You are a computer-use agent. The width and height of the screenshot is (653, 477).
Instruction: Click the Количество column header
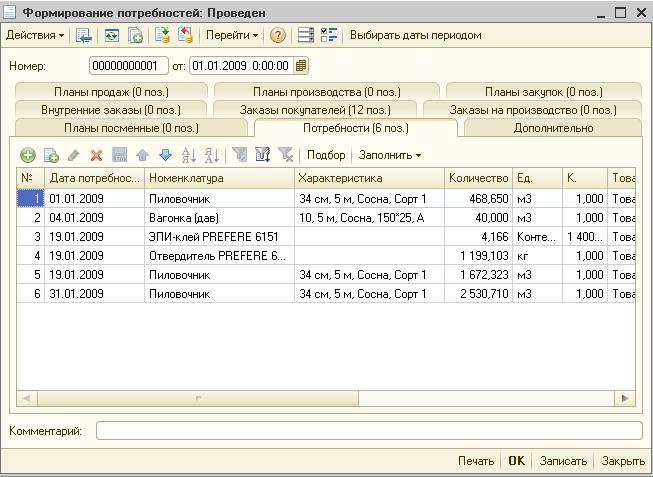click(x=479, y=178)
